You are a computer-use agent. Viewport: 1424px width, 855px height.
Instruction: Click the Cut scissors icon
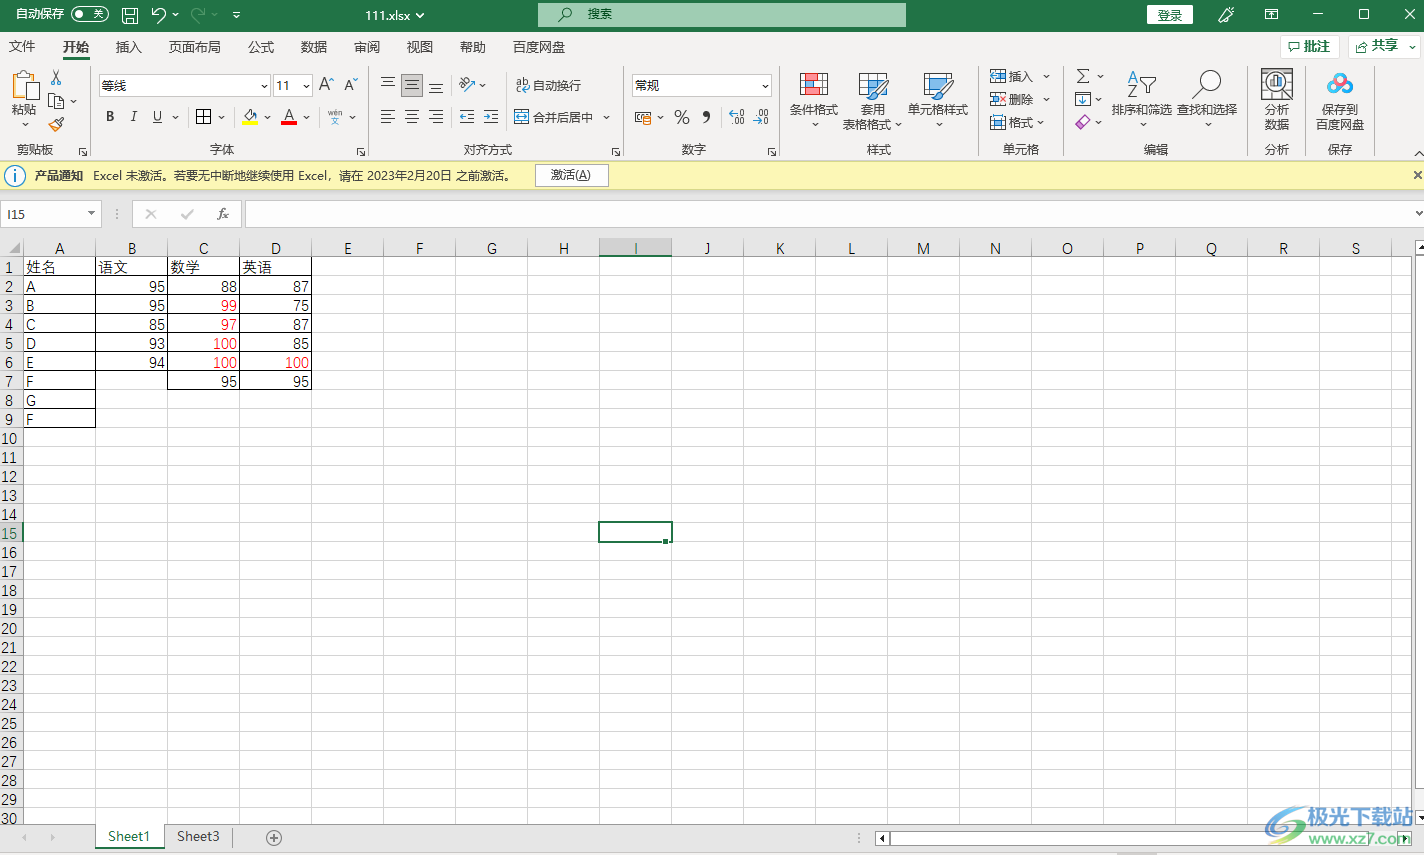56,78
